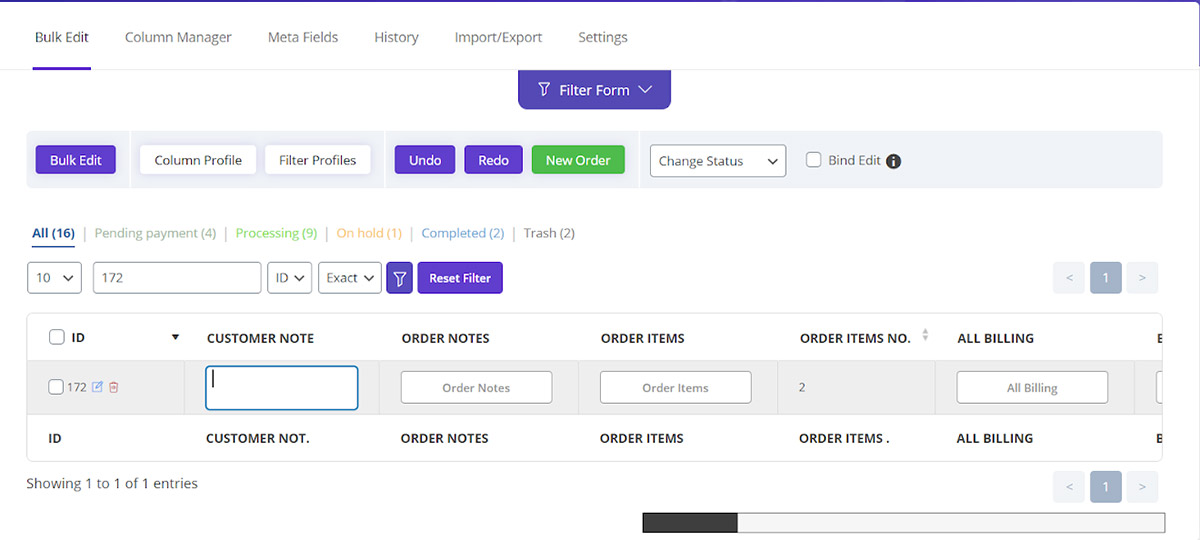Expand the Filter Form panel
1200x540 pixels.
pyautogui.click(x=594, y=90)
